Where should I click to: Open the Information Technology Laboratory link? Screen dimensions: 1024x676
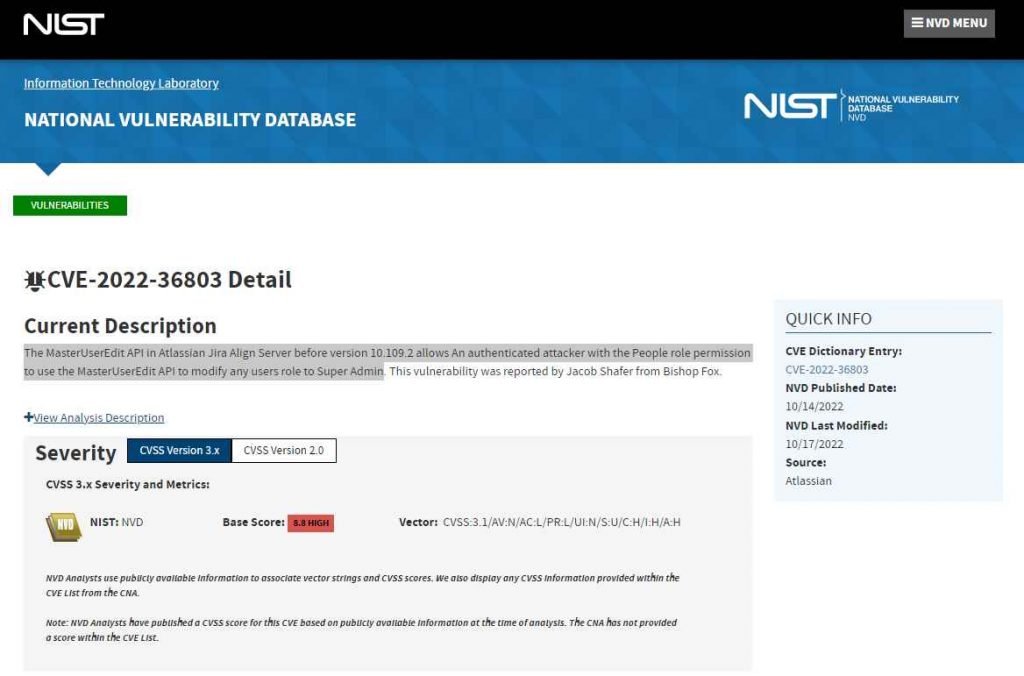pos(121,83)
